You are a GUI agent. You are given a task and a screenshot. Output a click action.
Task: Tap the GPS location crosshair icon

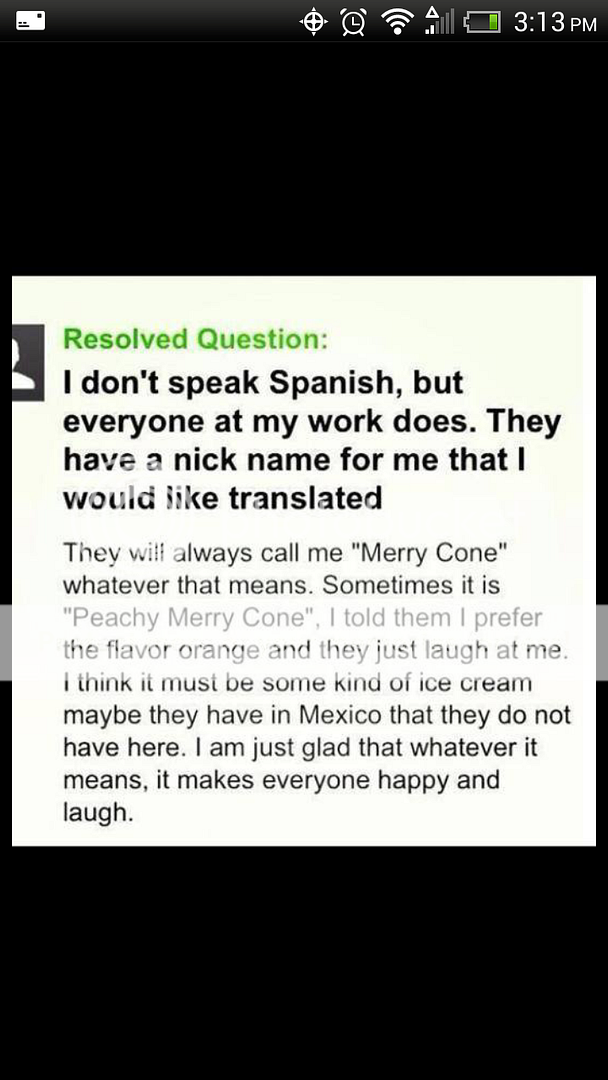click(x=313, y=22)
